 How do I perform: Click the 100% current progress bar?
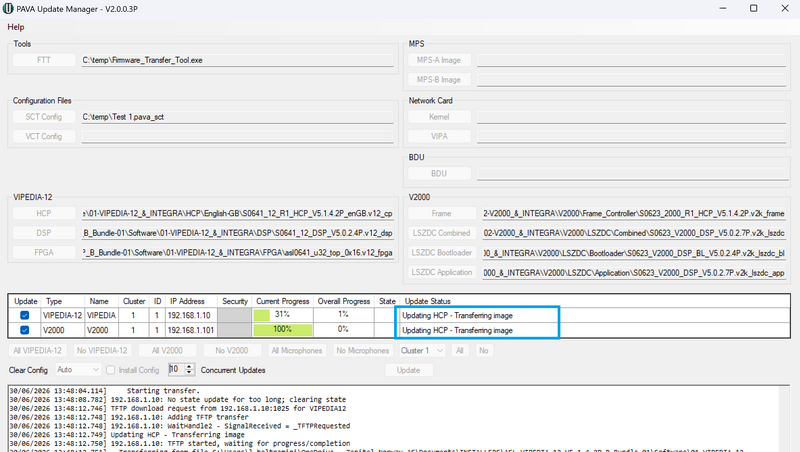point(283,330)
